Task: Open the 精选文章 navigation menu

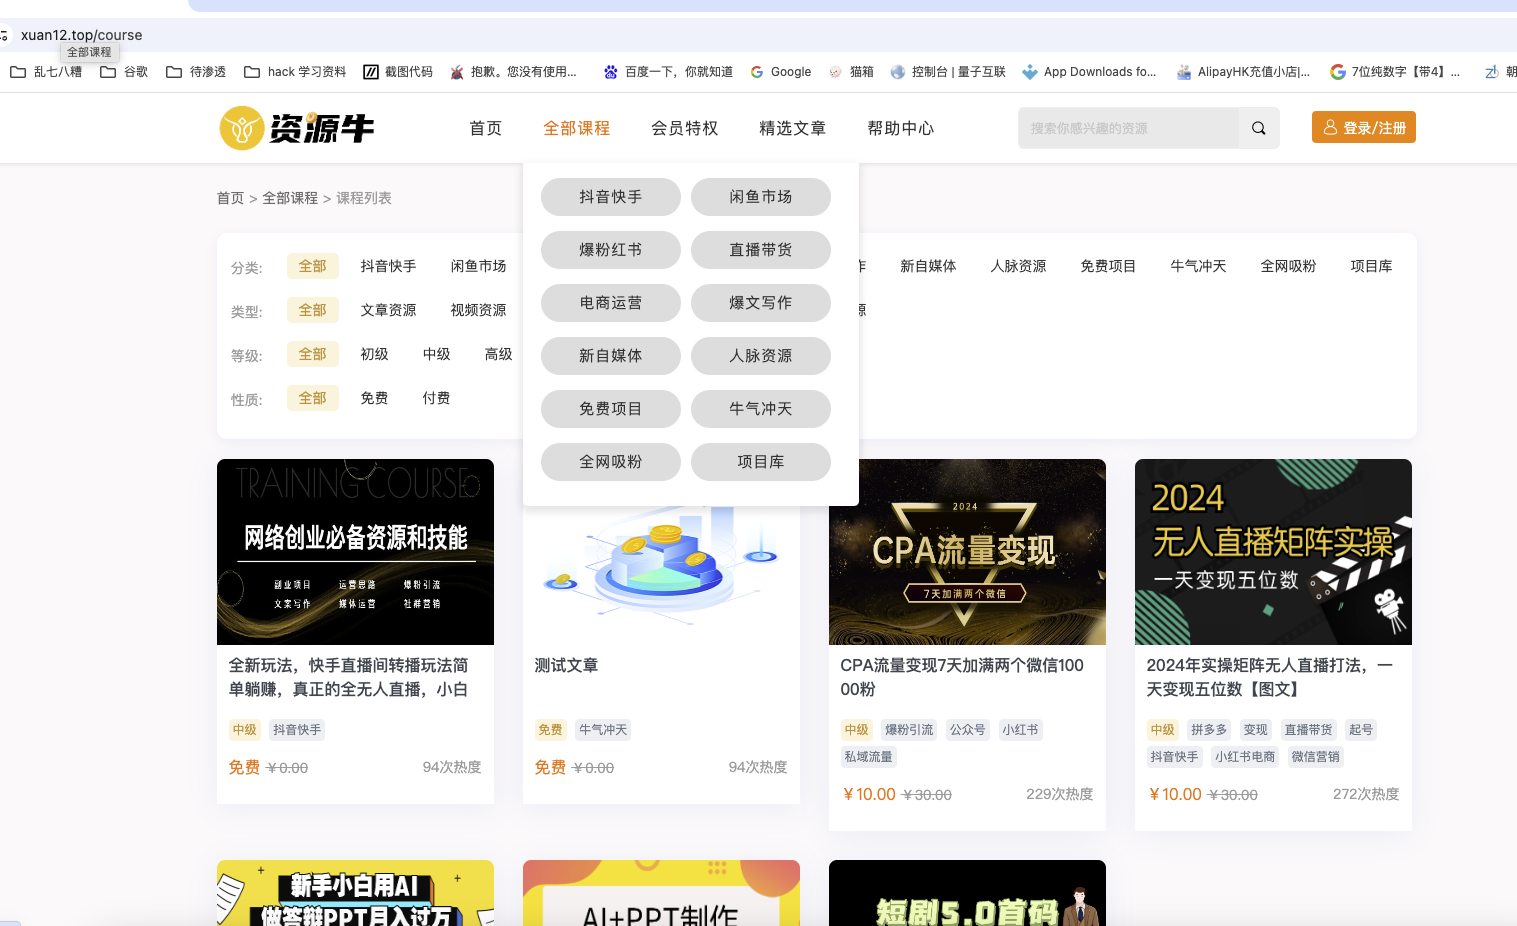Action: click(792, 128)
